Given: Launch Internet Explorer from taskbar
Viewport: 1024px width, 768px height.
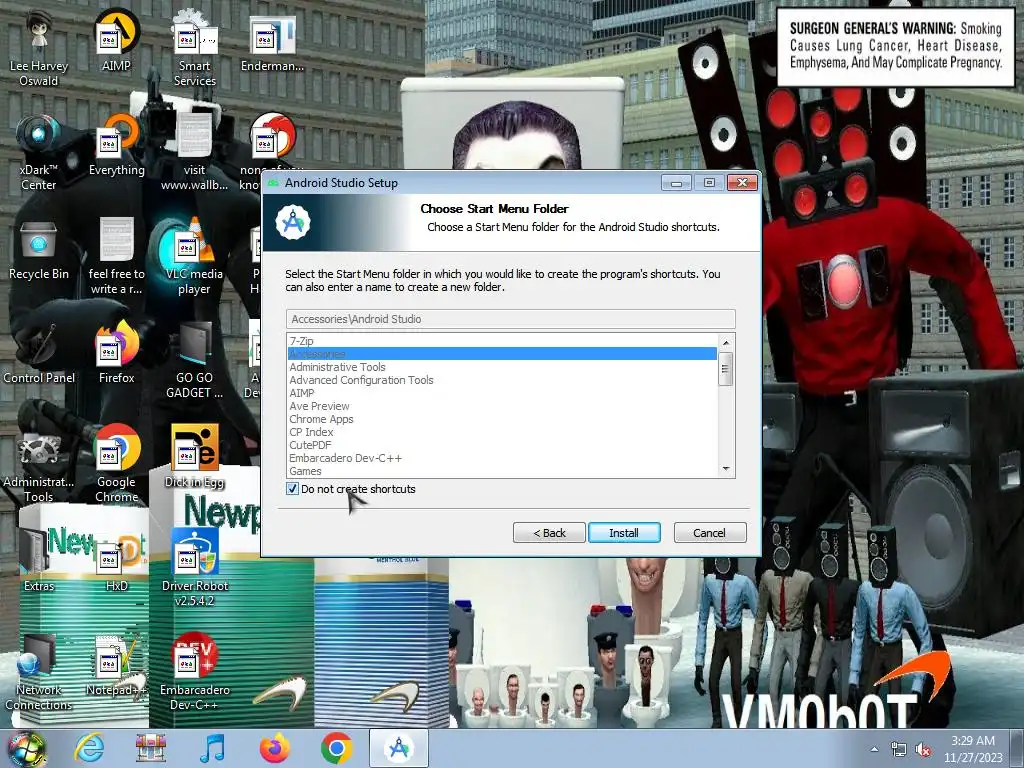Looking at the screenshot, I should tap(89, 748).
